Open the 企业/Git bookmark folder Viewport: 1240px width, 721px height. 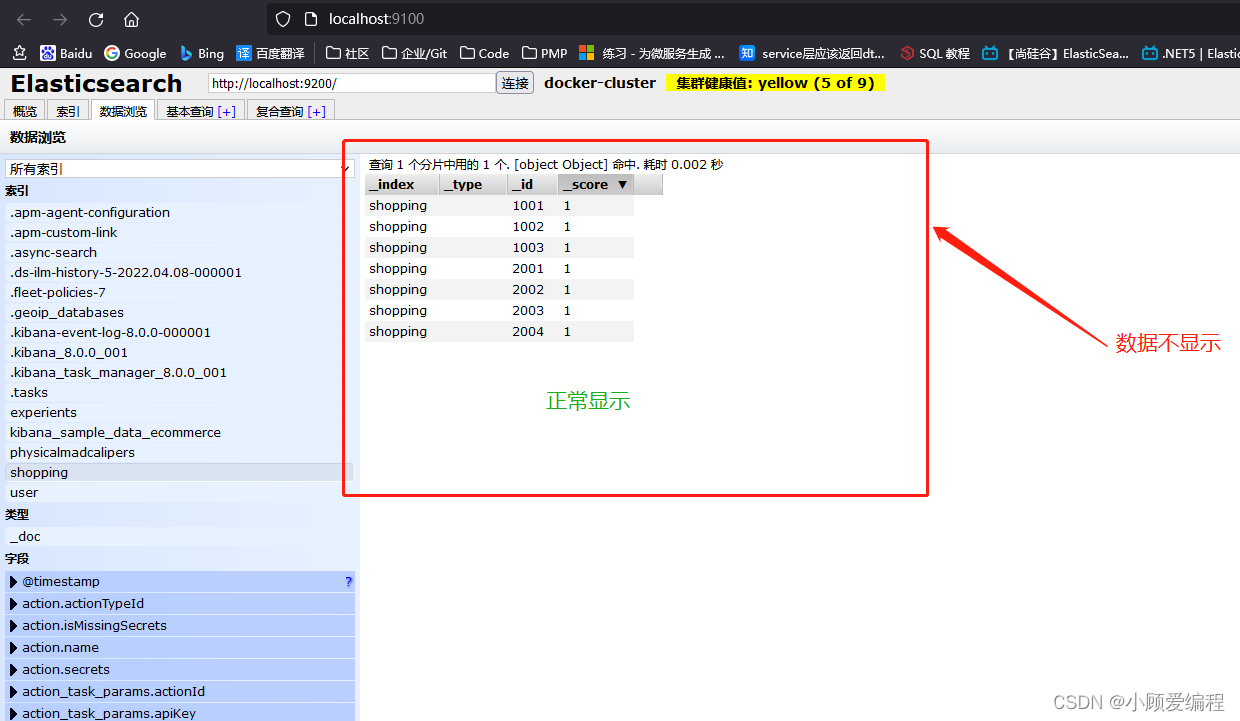(415, 53)
